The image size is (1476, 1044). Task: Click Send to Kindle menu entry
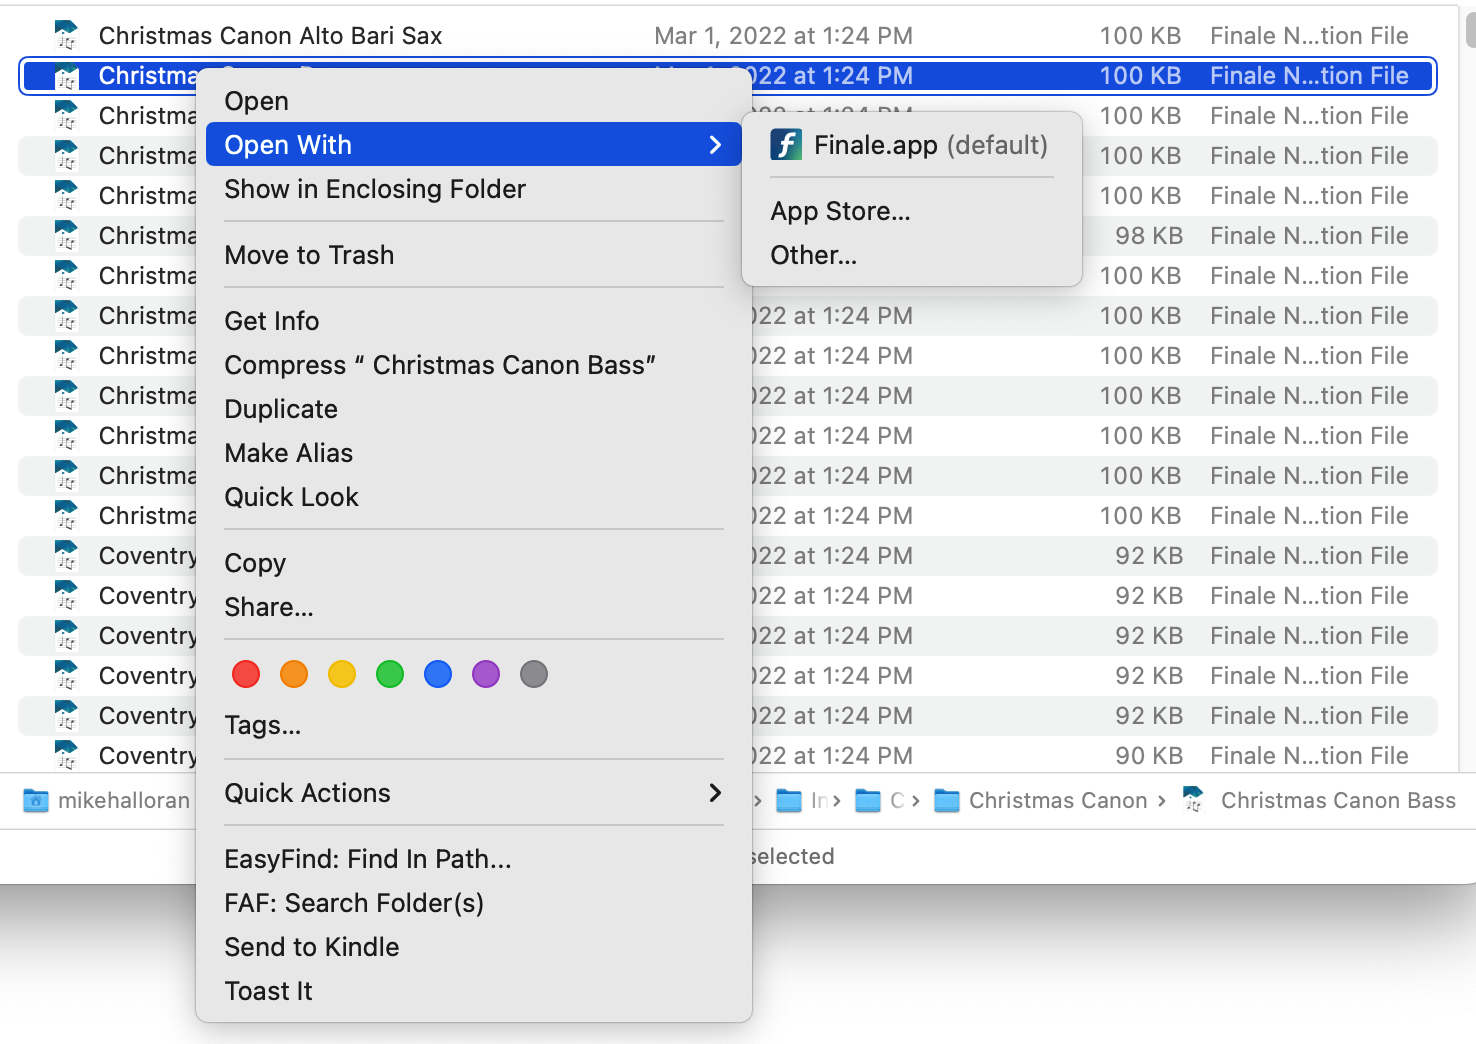pos(312,947)
